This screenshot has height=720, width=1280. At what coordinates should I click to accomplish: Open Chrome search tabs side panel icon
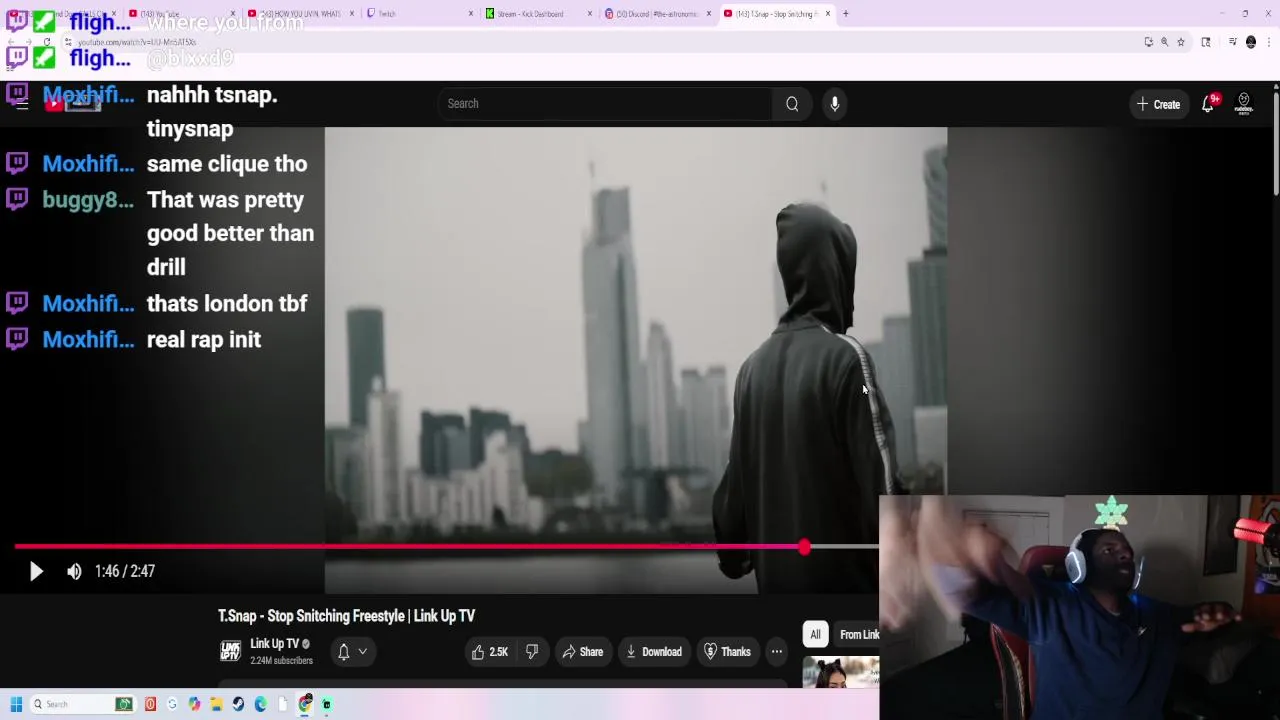point(1206,42)
